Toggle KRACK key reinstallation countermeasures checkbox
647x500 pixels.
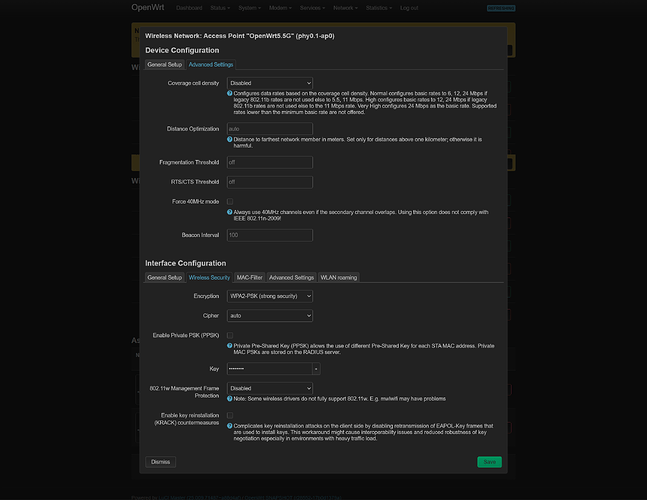tap(231, 414)
